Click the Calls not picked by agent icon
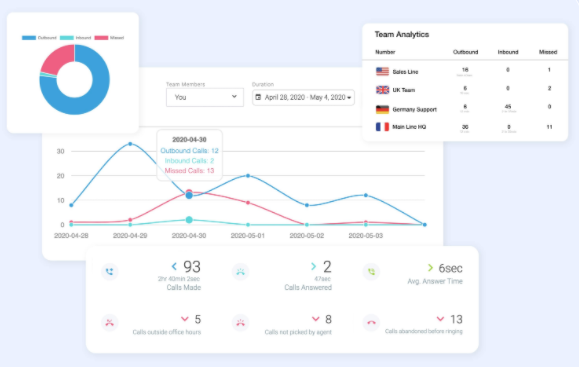This screenshot has height=367, width=579. [x=240, y=323]
